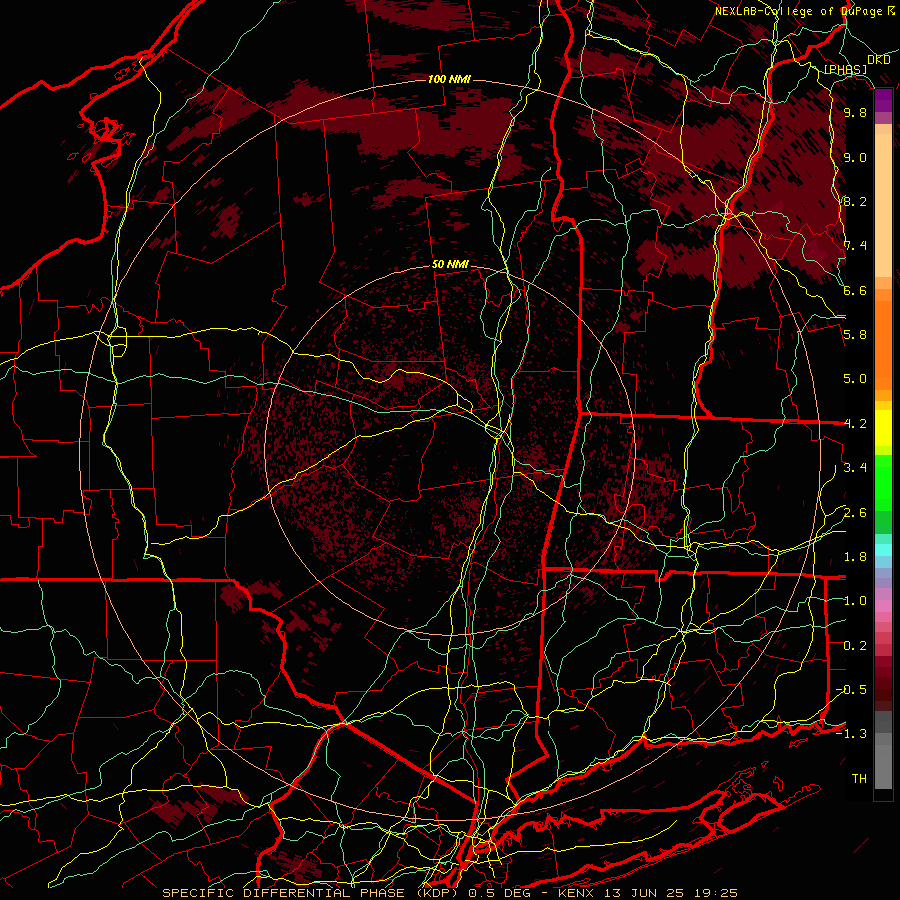900x900 pixels.
Task: Click the NEXLAB-College of DuPage label
Action: [x=800, y=11]
